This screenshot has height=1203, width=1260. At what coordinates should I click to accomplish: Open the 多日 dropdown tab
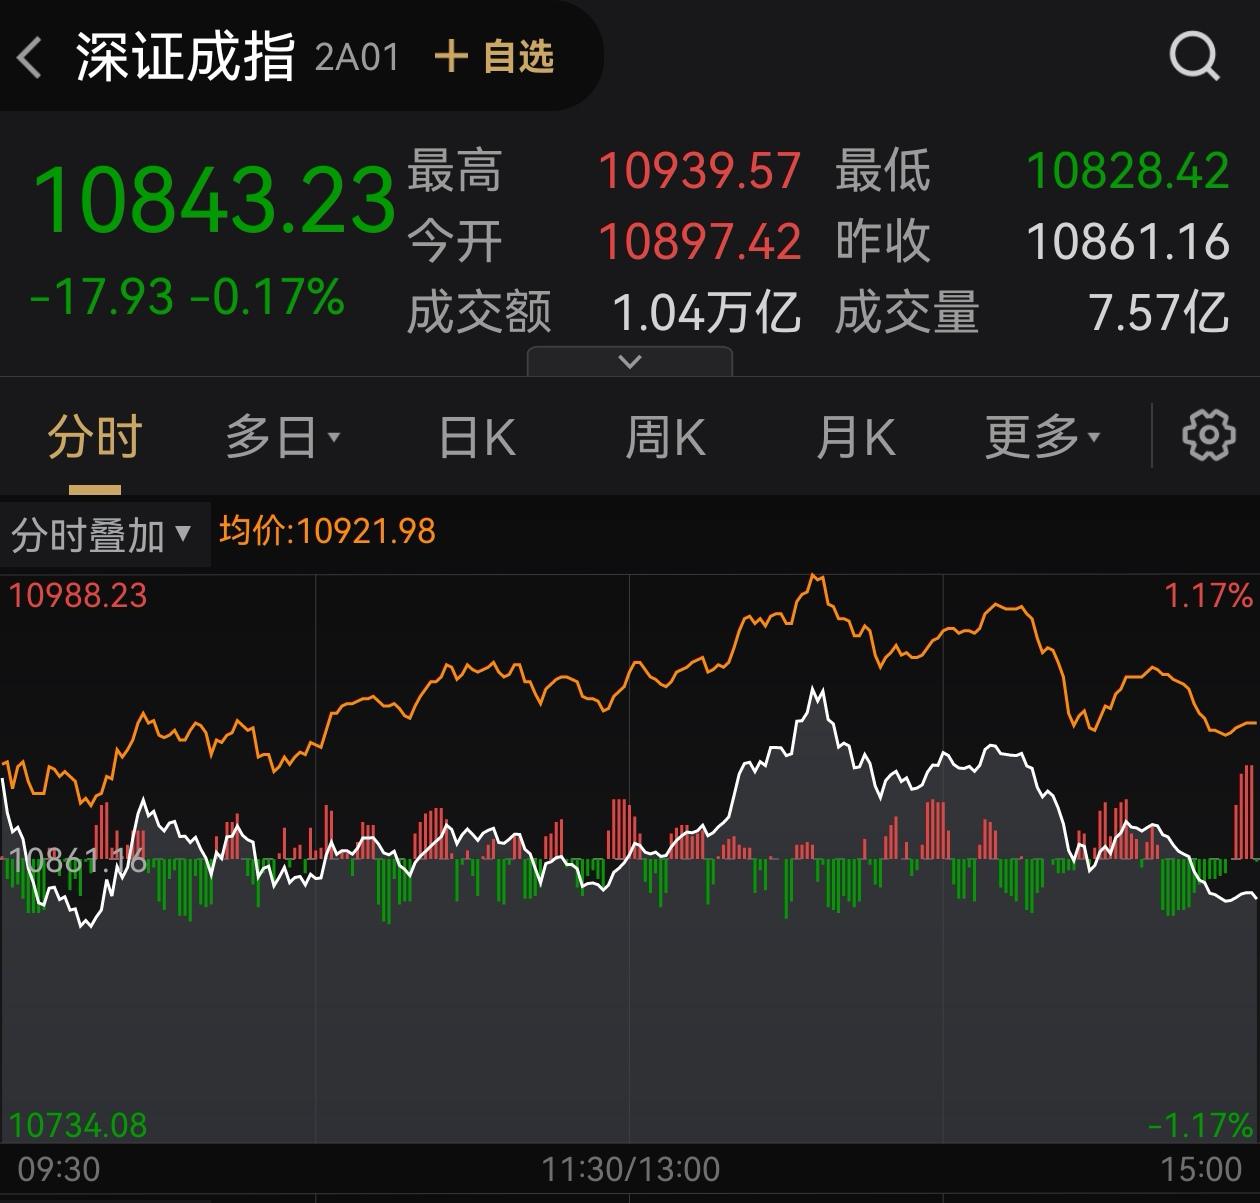(x=283, y=437)
